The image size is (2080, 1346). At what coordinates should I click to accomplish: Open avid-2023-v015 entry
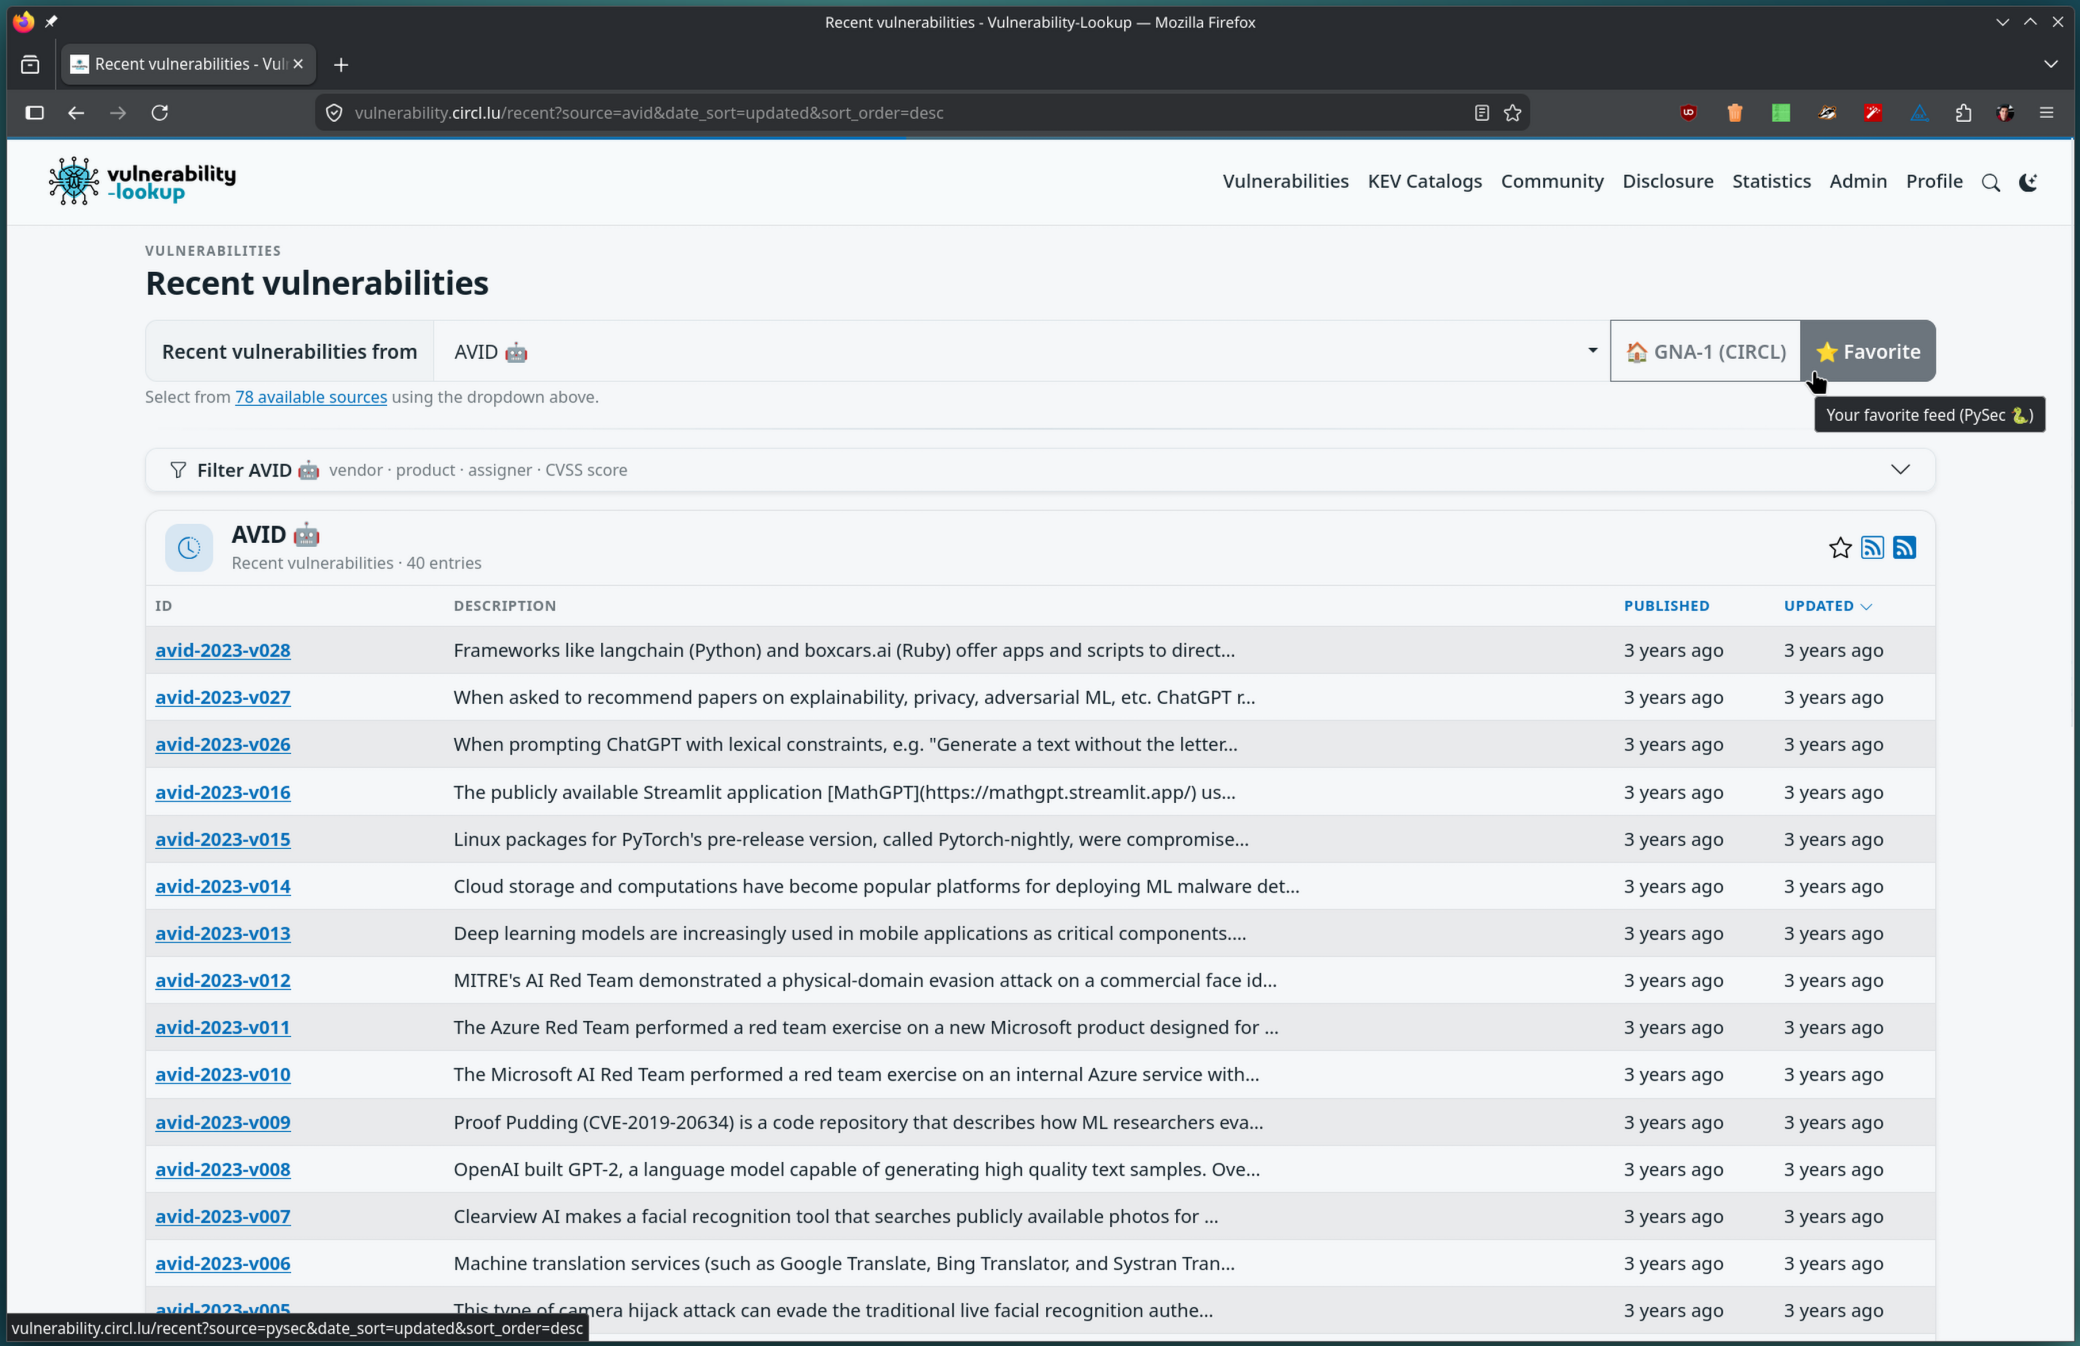[x=223, y=839]
